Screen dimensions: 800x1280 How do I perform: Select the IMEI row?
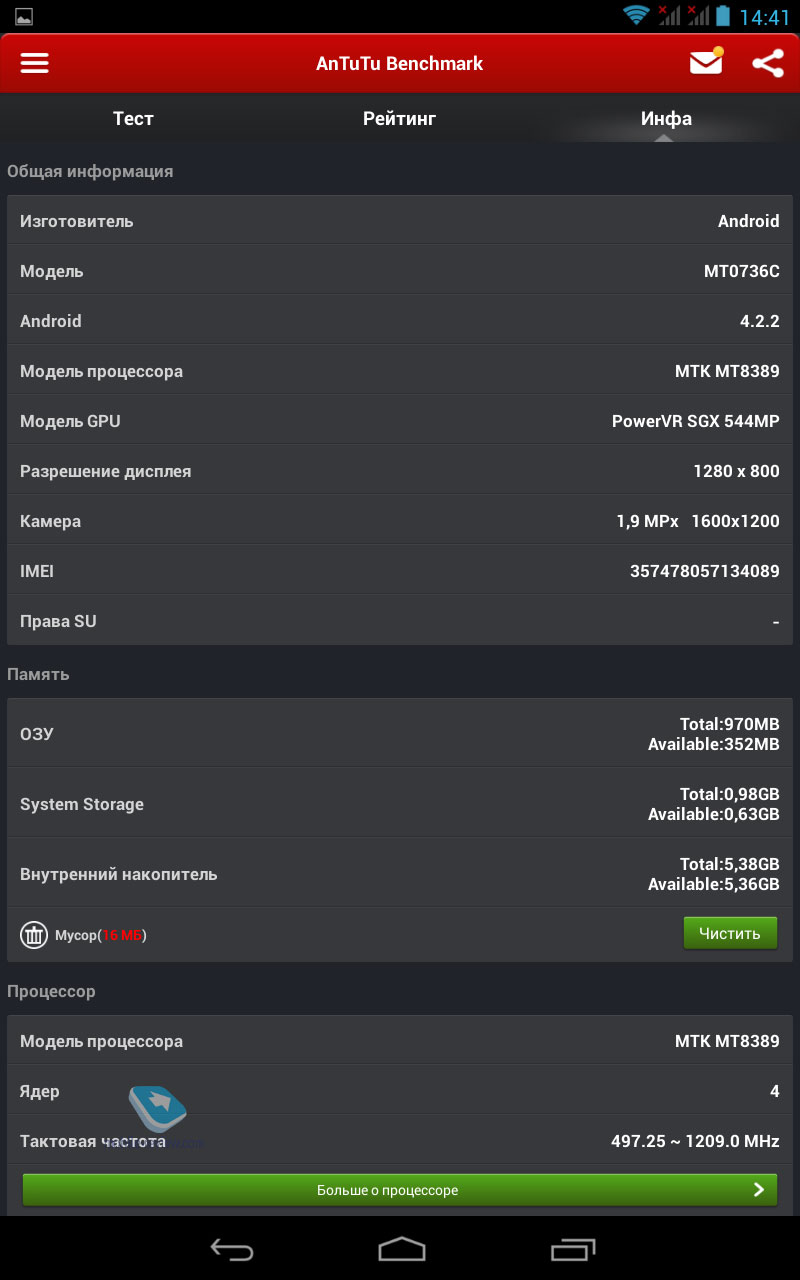click(x=400, y=571)
